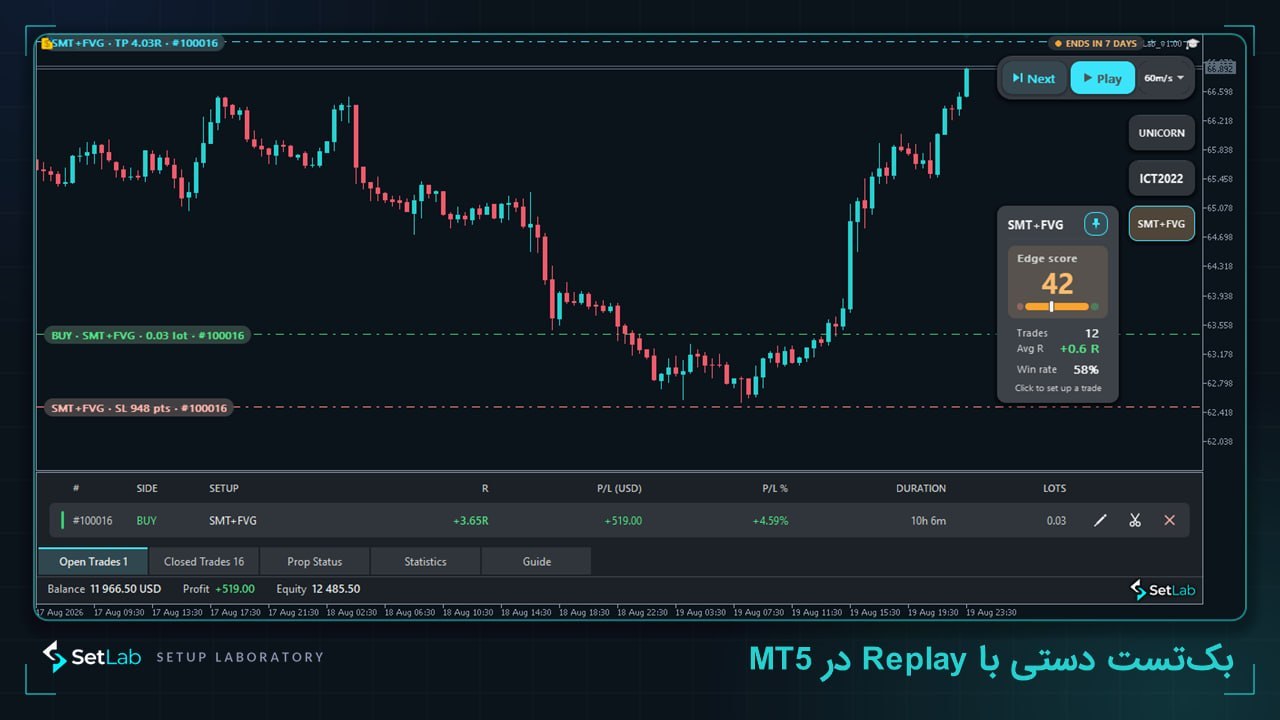Screen dimensions: 1280x720
Task: Select the UNICORN setup button
Action: [x=1161, y=133]
